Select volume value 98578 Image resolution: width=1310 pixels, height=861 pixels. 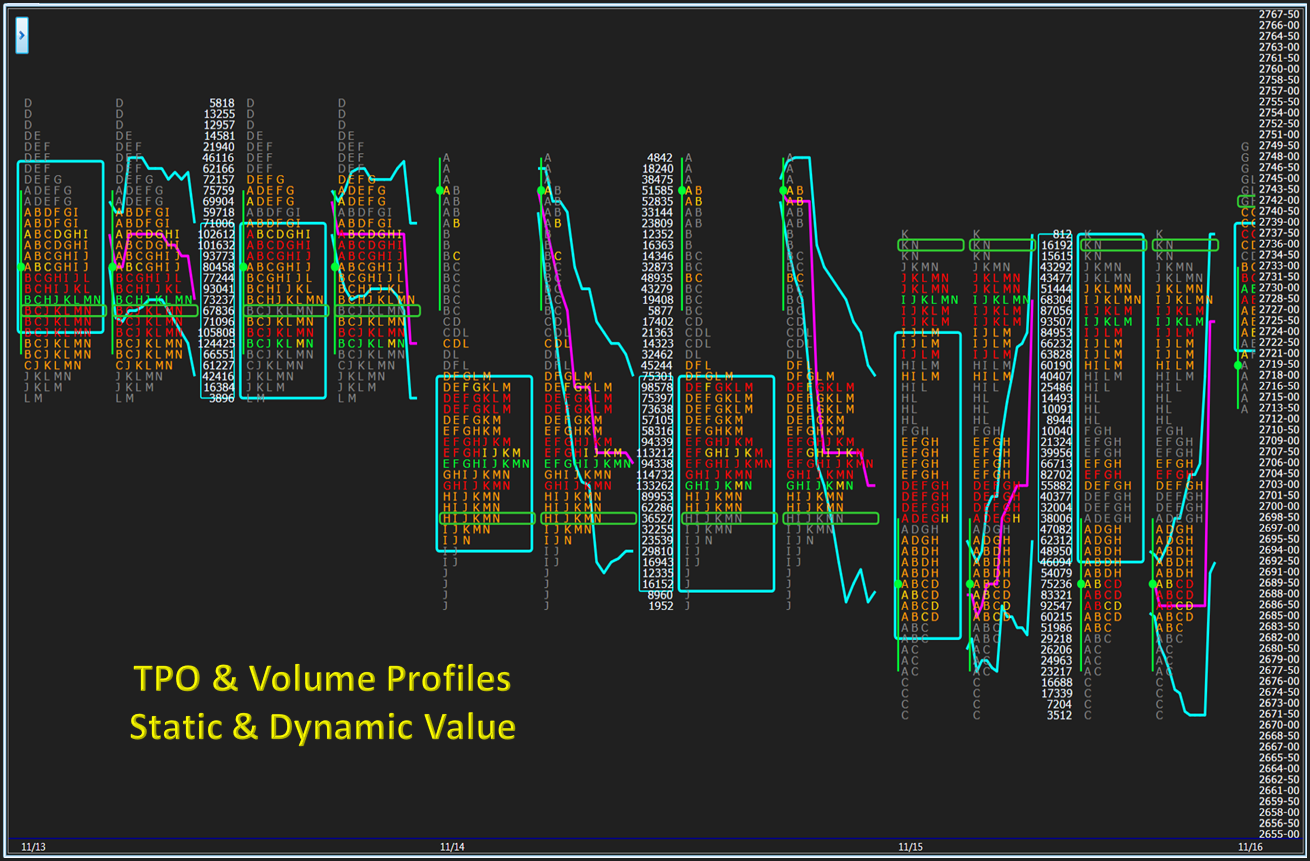tap(657, 387)
